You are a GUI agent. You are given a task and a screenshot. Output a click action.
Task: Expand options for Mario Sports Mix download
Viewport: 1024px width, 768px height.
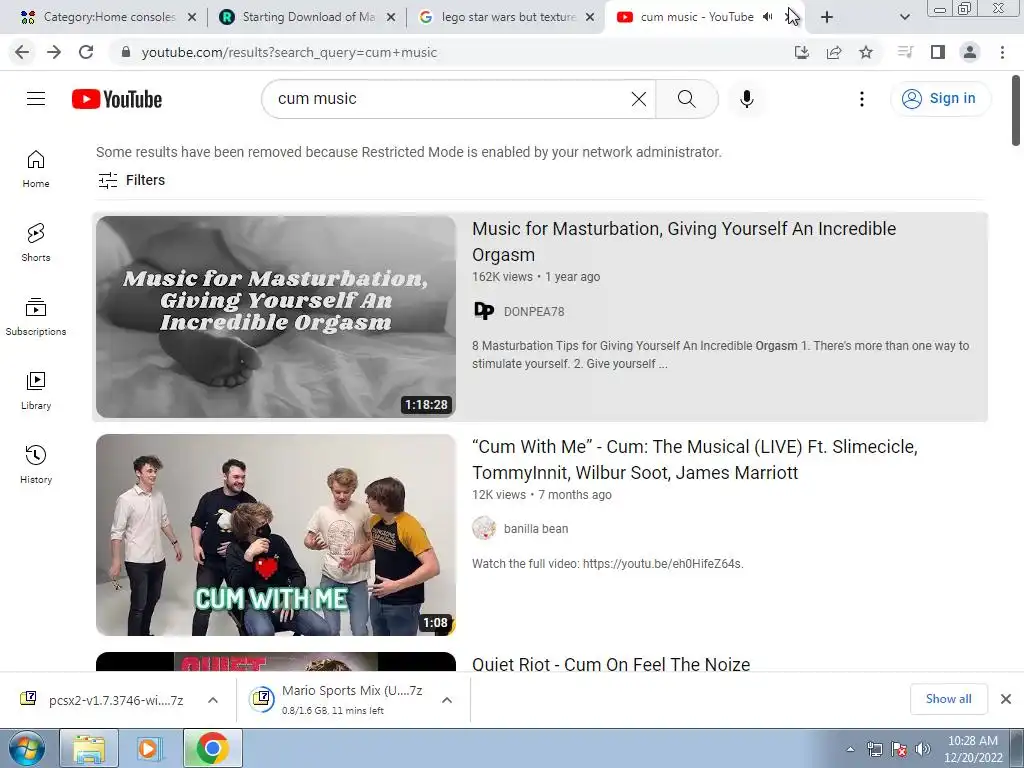(447, 700)
